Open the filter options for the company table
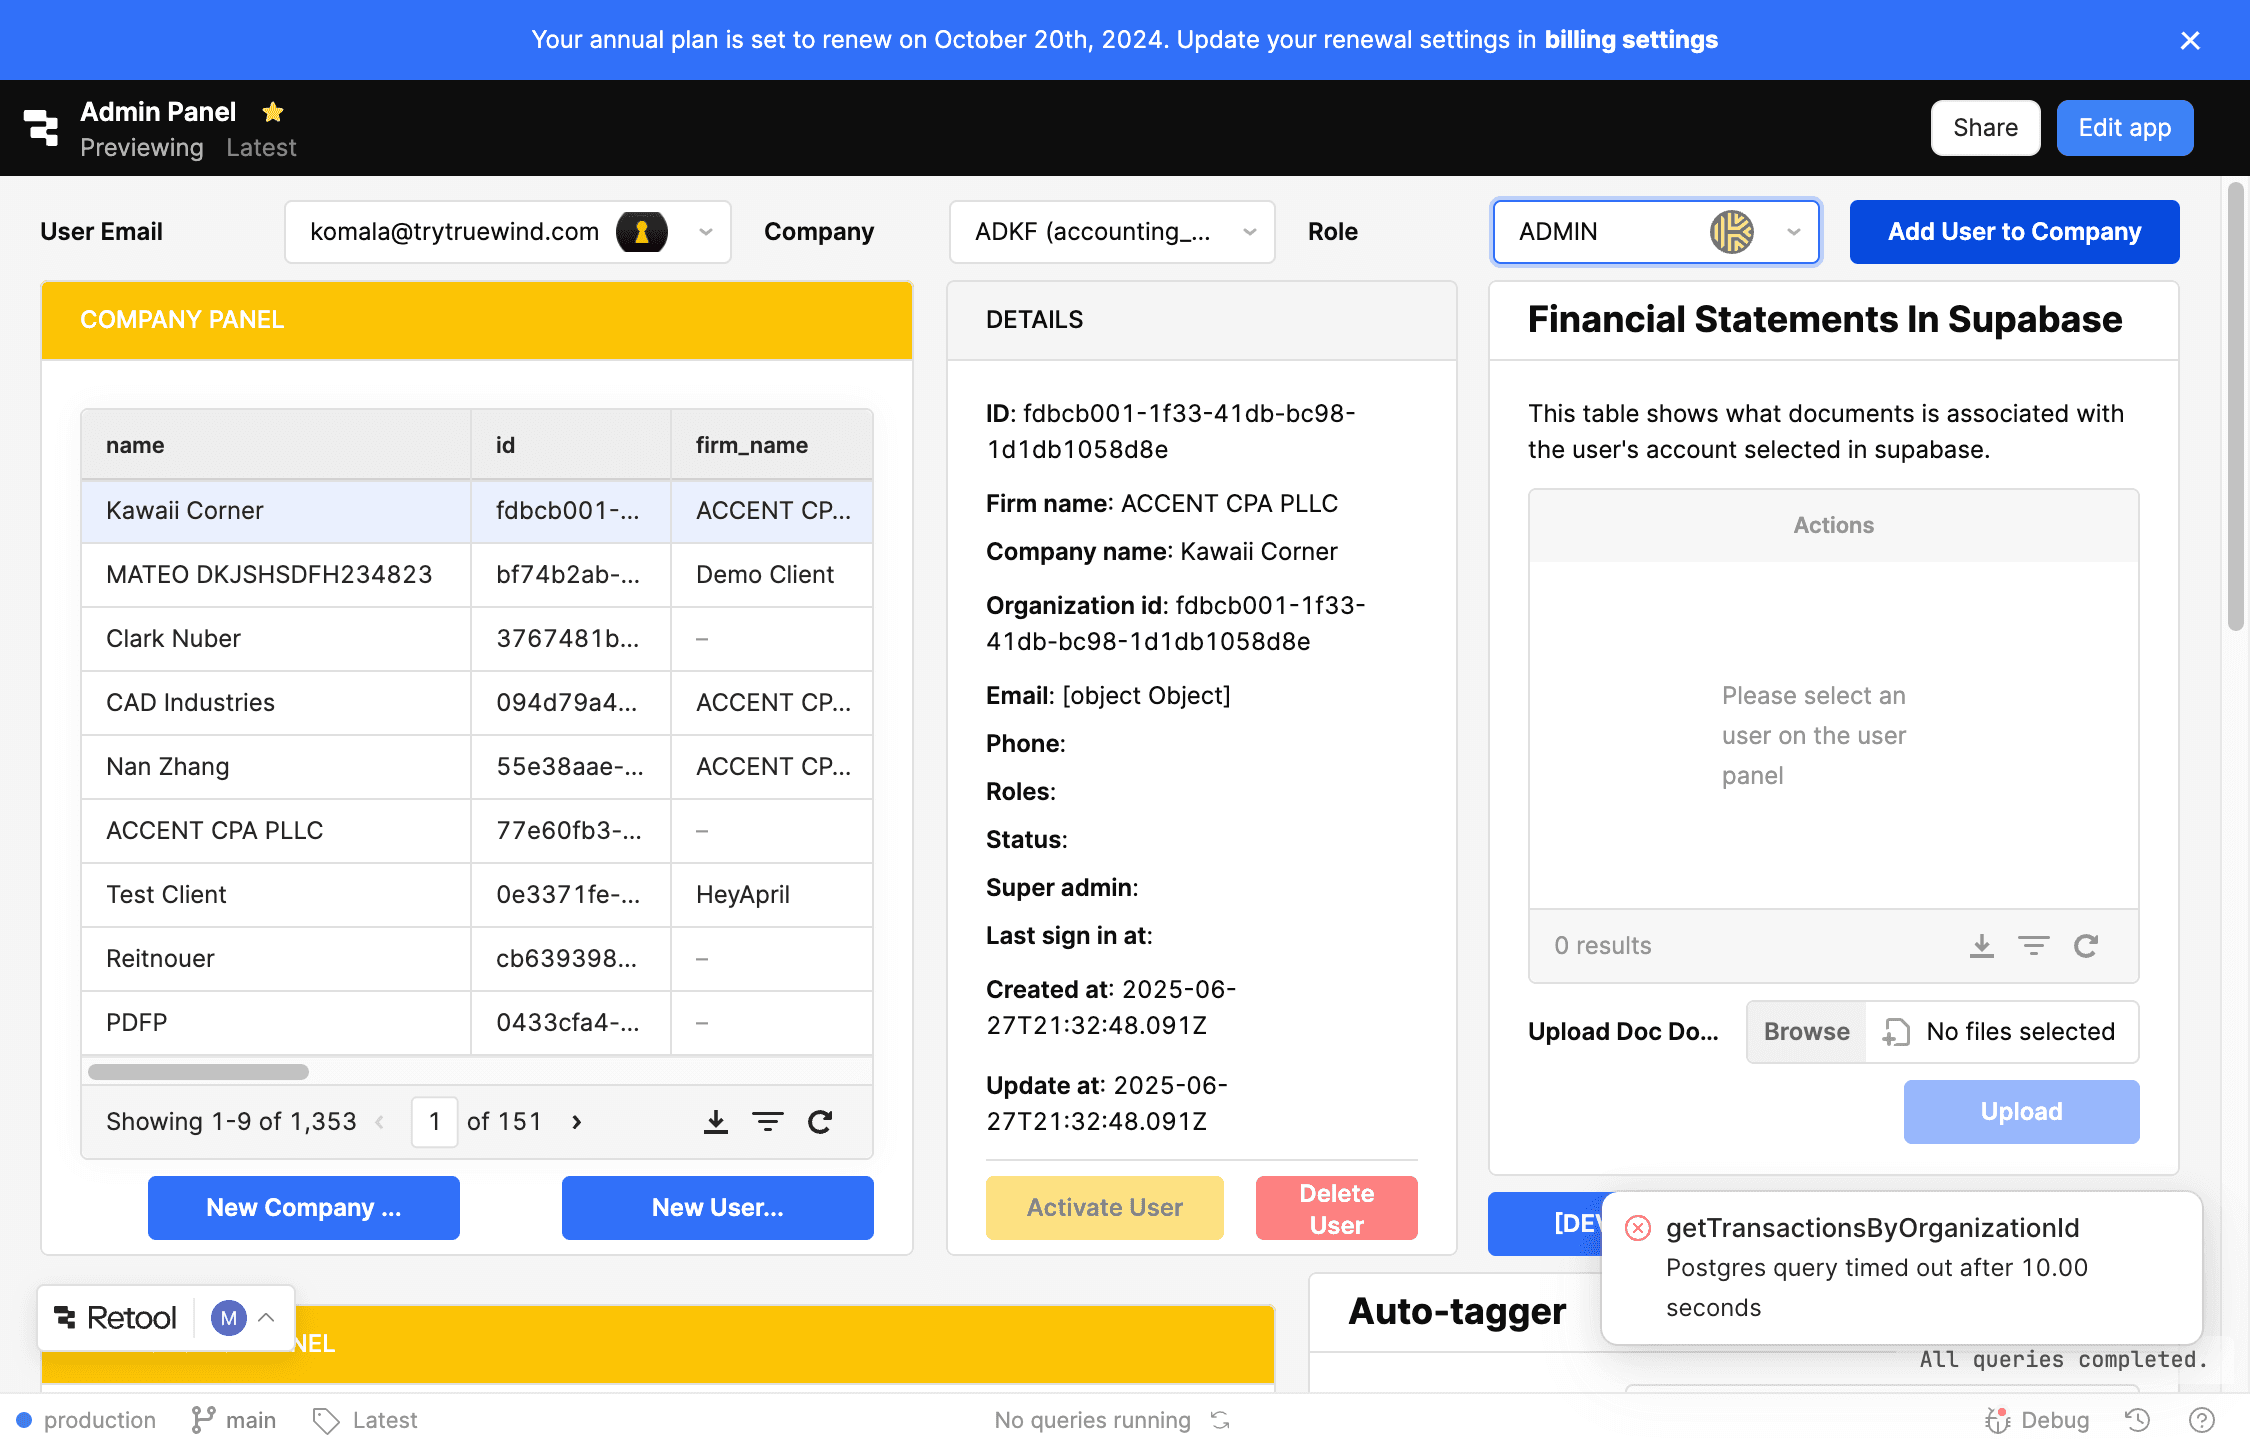Viewport: 2250px width, 1448px height. click(x=768, y=1121)
